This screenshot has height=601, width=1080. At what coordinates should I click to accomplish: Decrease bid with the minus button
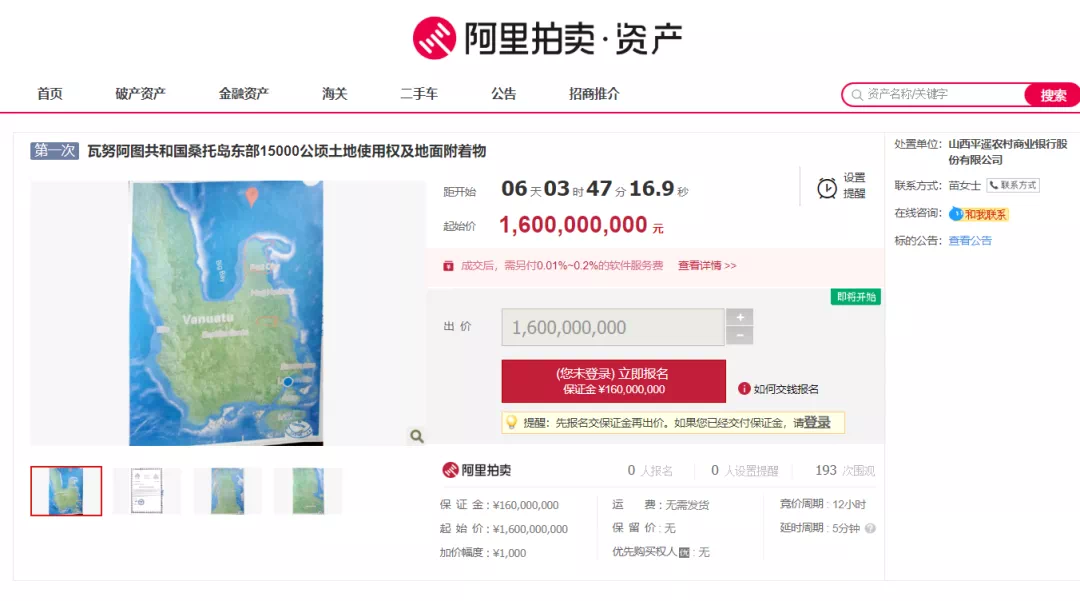tap(740, 335)
